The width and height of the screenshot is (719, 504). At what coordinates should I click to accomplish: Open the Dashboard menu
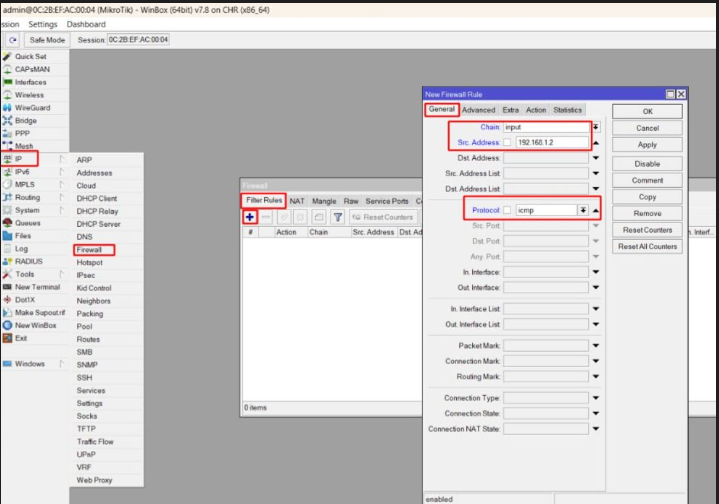[x=86, y=24]
